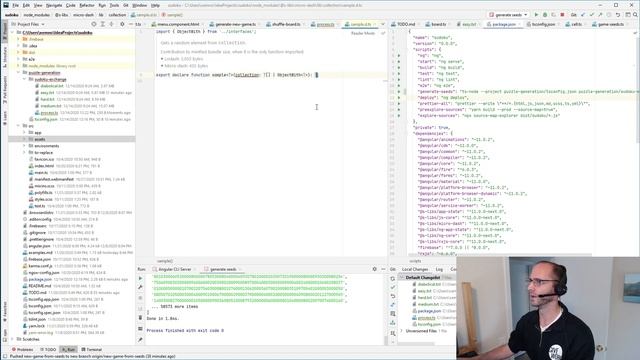Click the Structure side tool window button
This screenshot has width=640, height=360.
coord(4,57)
